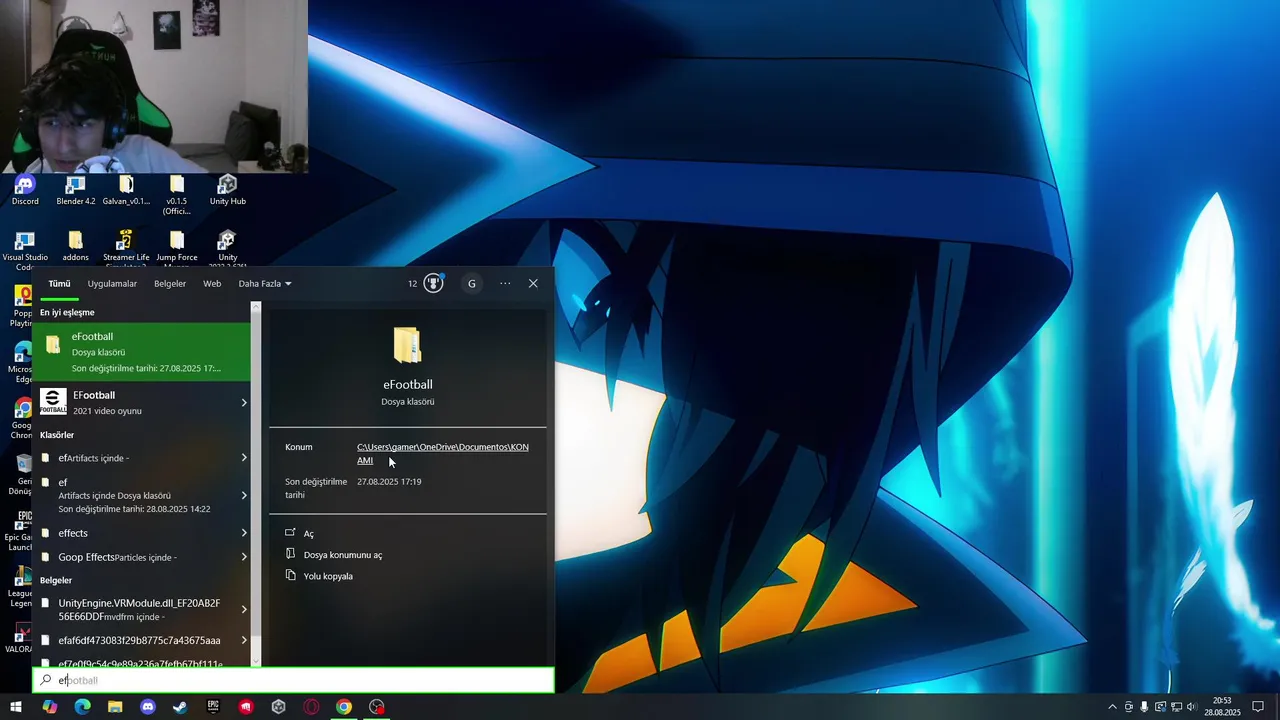Switch to the Uygulamalar search tab
This screenshot has width=1280, height=720.
pos(112,283)
